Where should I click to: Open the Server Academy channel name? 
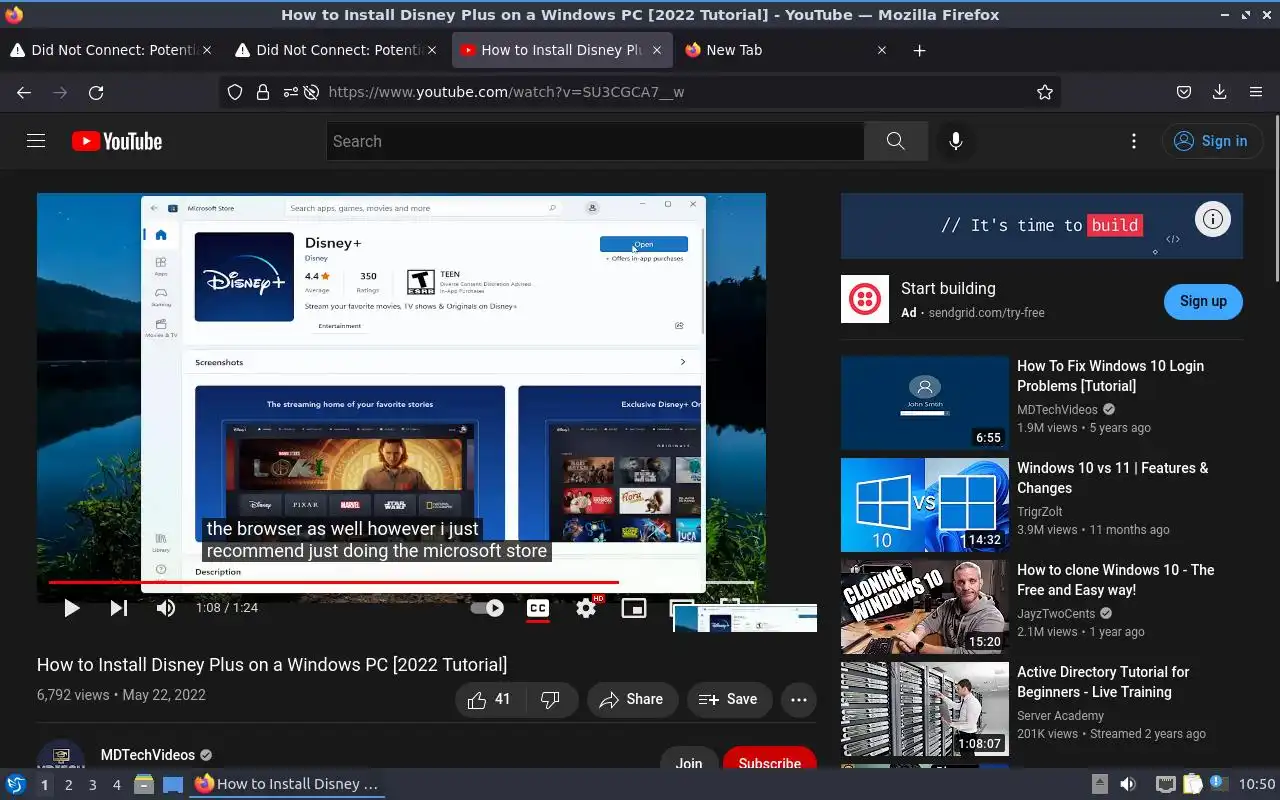1060,716
